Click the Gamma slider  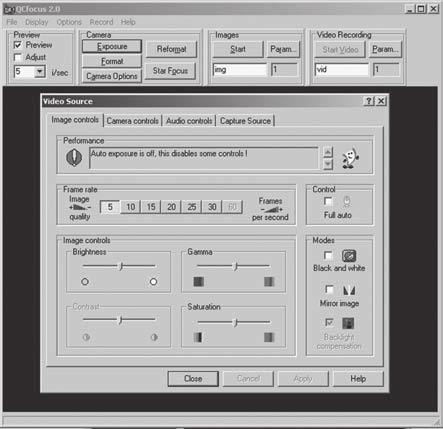click(x=233, y=266)
